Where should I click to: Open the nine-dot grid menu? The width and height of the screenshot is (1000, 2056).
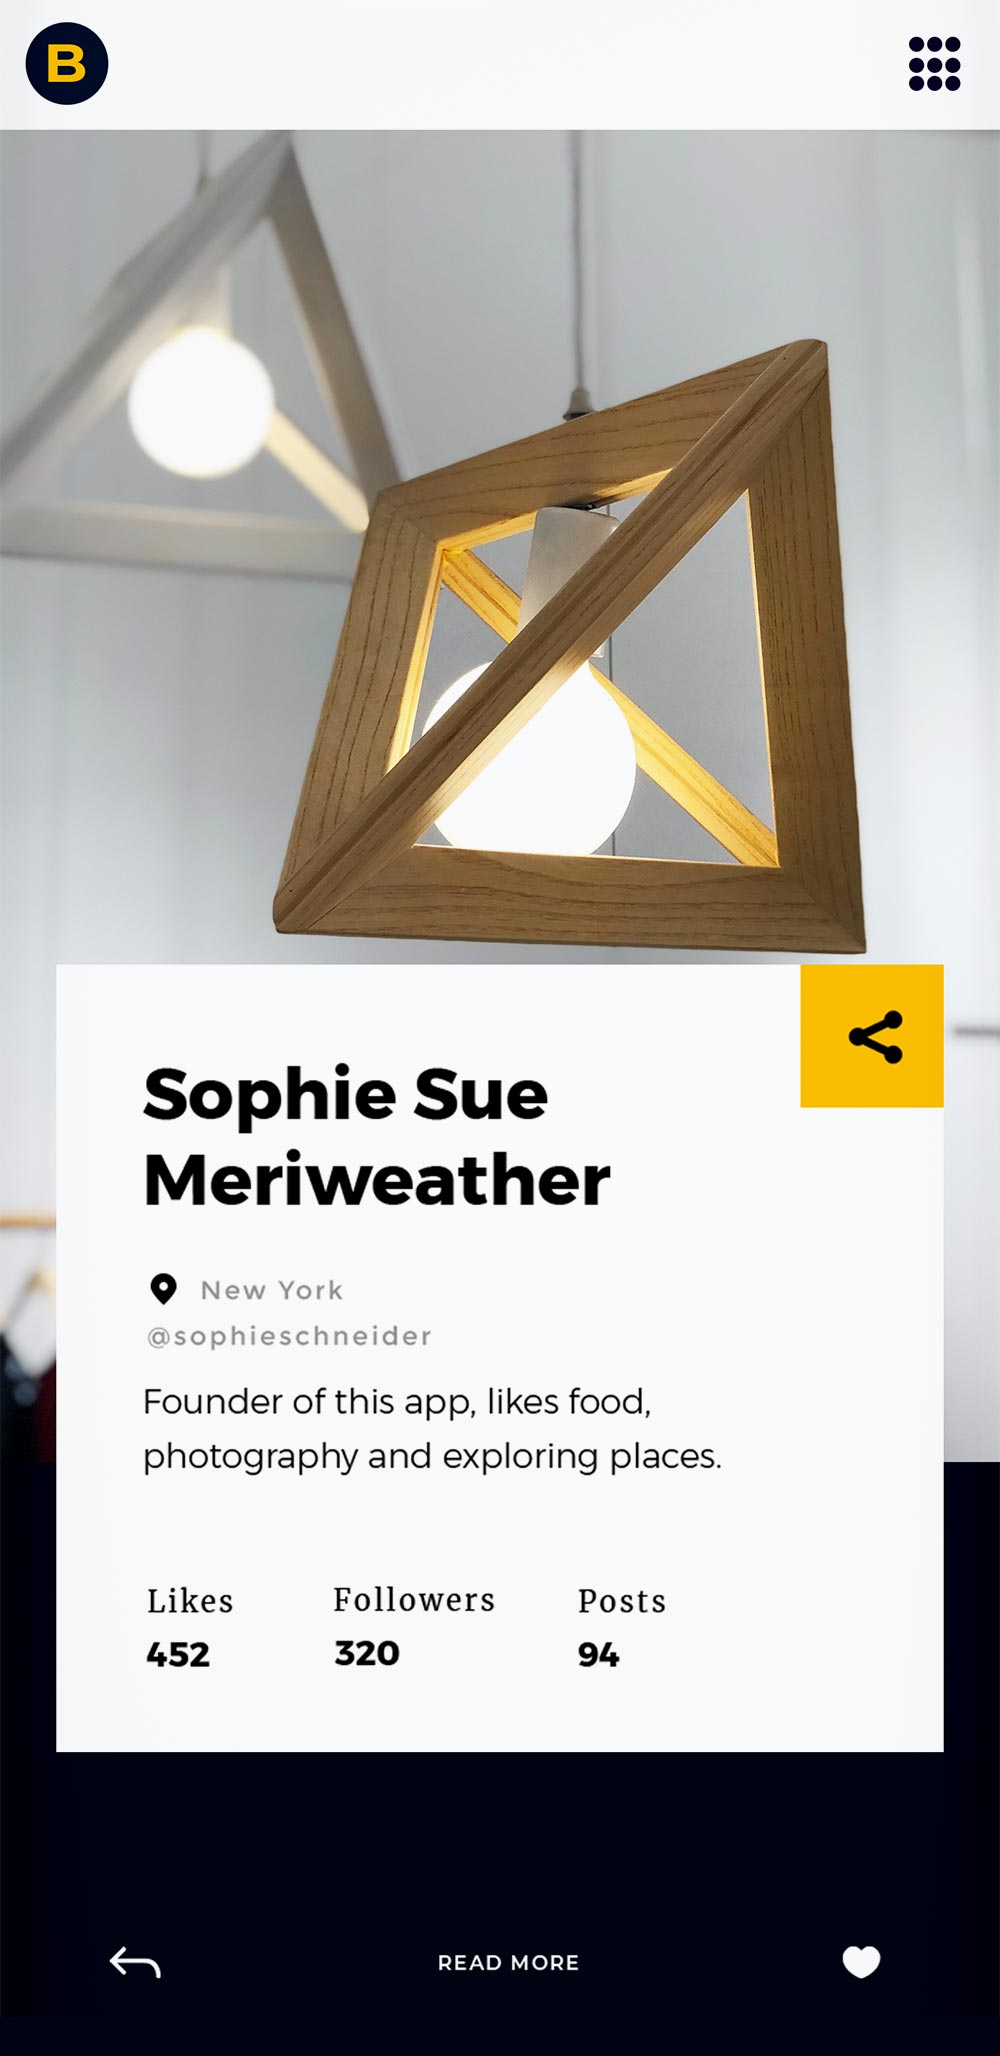click(934, 64)
